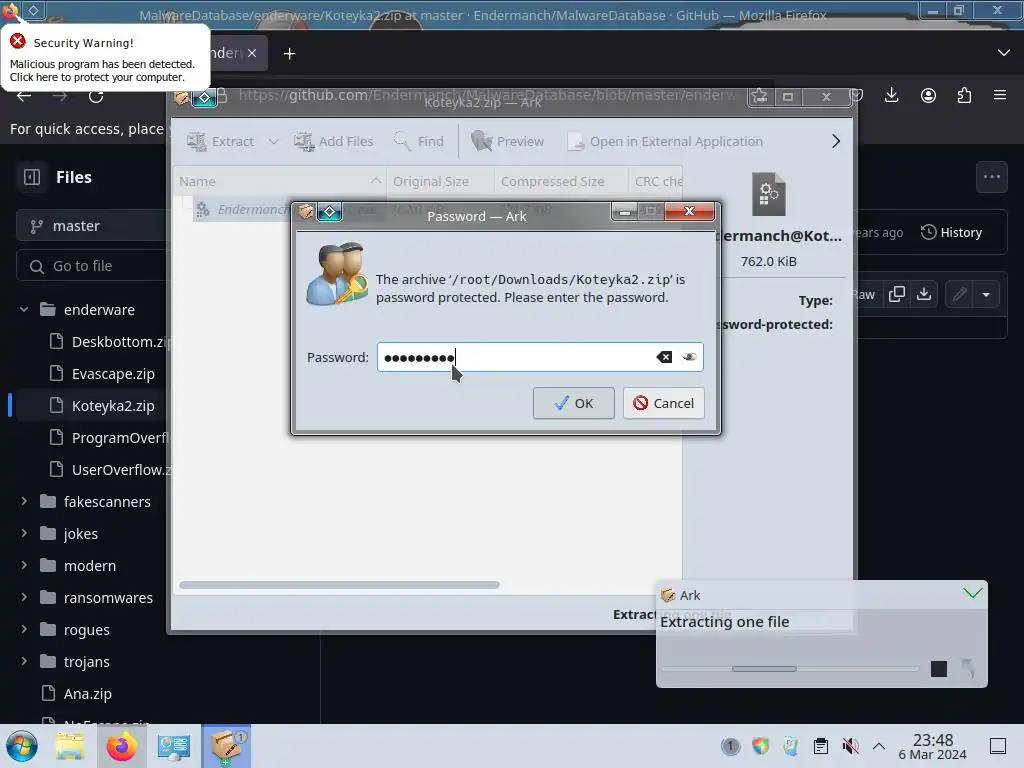This screenshot has width=1024, height=768.
Task: Open the master branch selector
Action: pos(91,226)
